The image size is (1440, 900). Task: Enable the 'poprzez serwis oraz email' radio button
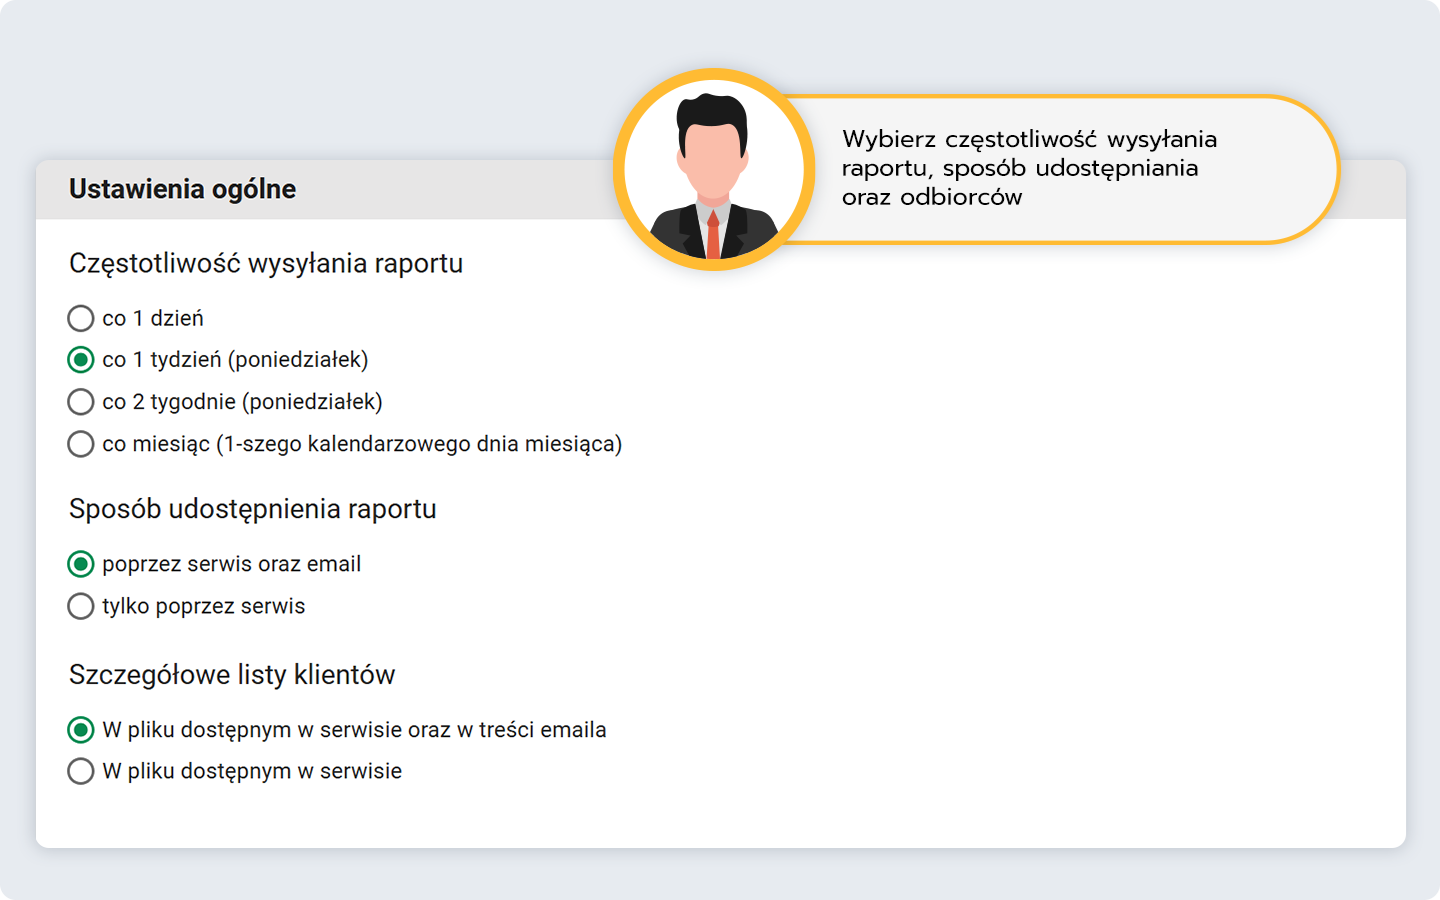(81, 565)
